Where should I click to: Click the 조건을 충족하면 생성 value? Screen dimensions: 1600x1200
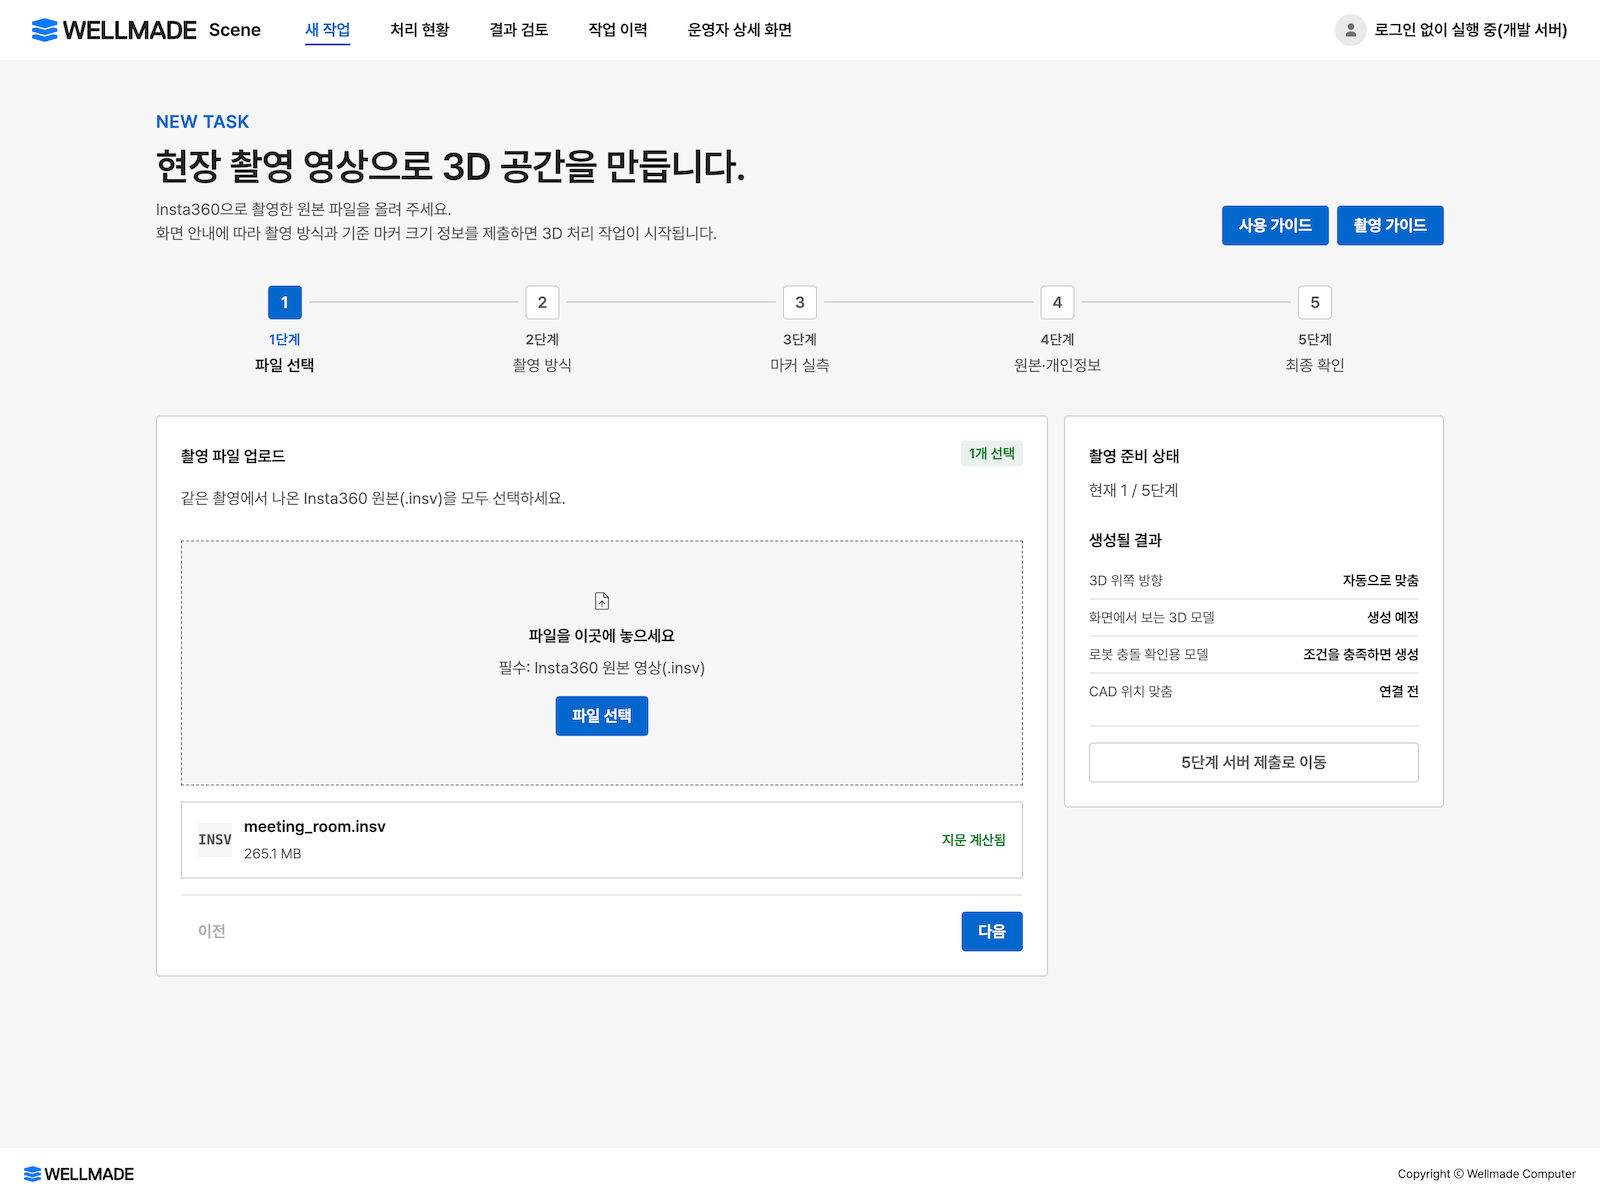(1361, 655)
